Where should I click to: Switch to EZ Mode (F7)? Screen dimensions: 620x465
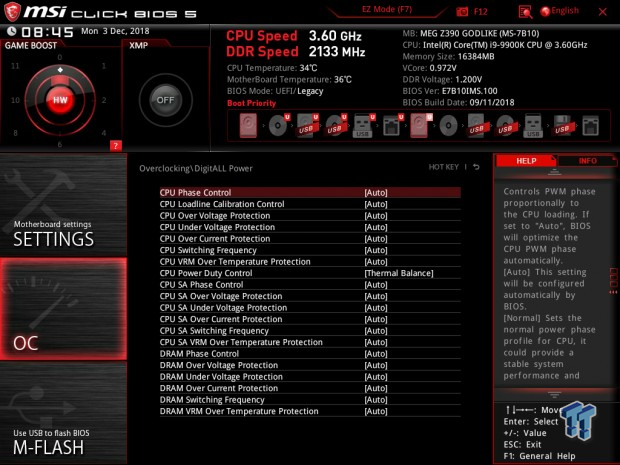[387, 9]
